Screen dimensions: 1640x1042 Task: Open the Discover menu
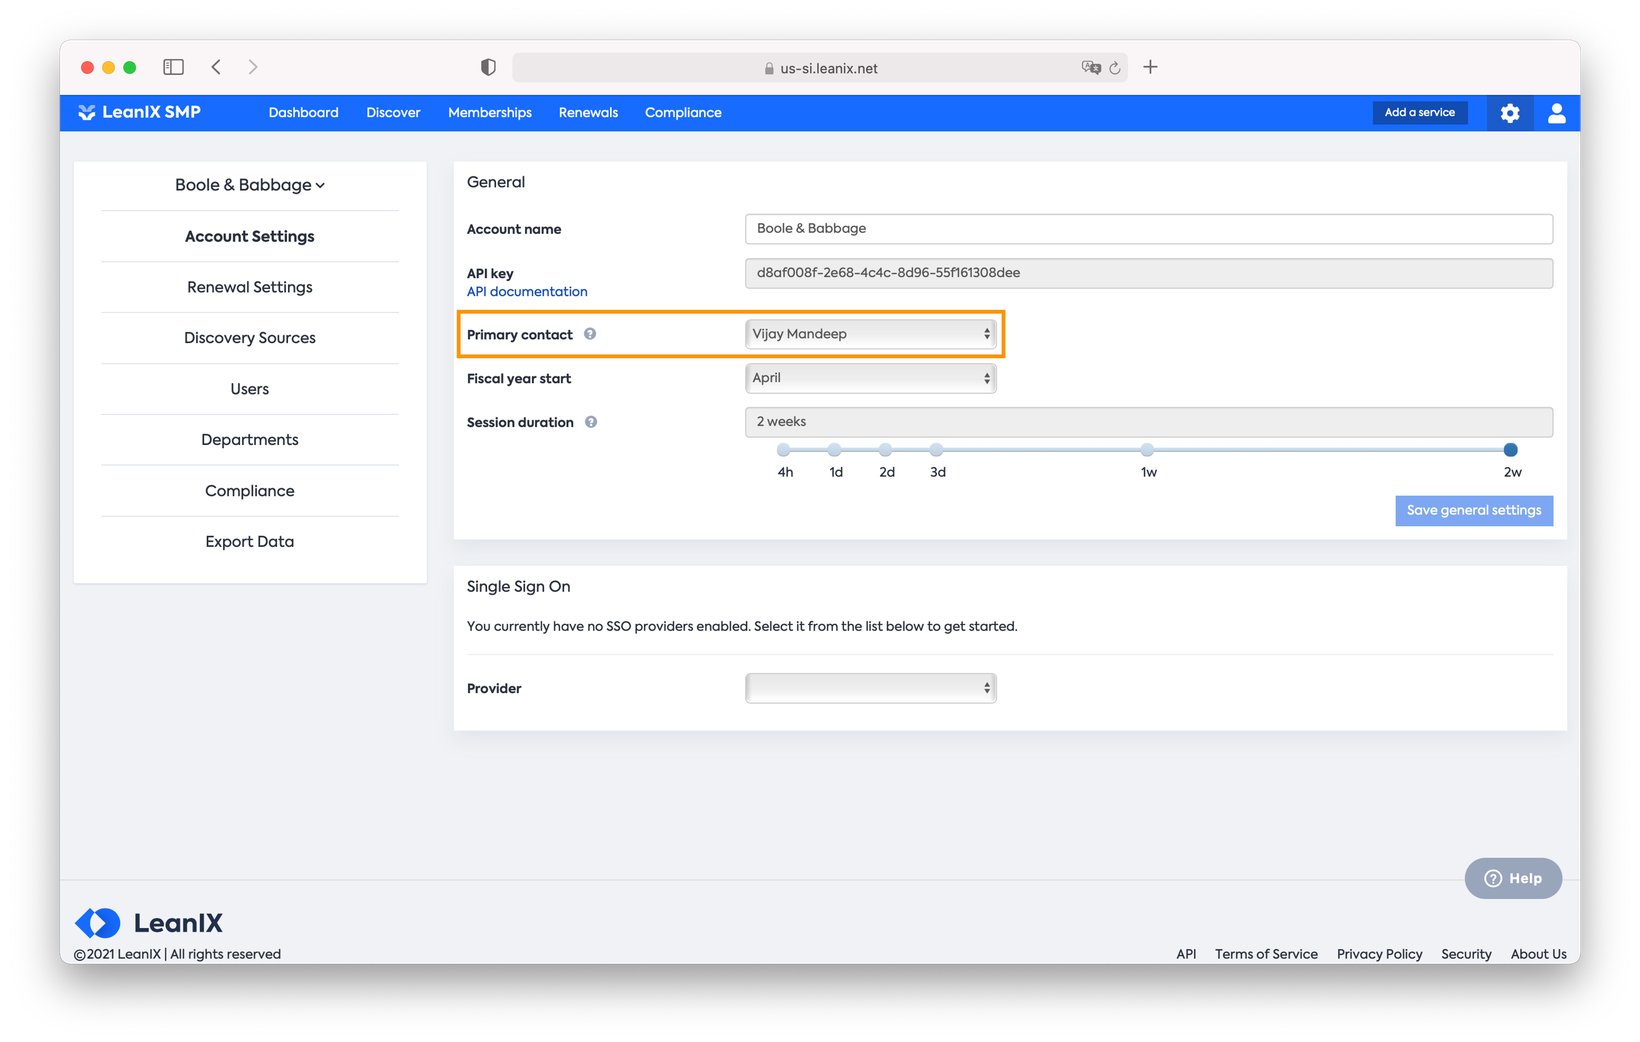coord(393,113)
